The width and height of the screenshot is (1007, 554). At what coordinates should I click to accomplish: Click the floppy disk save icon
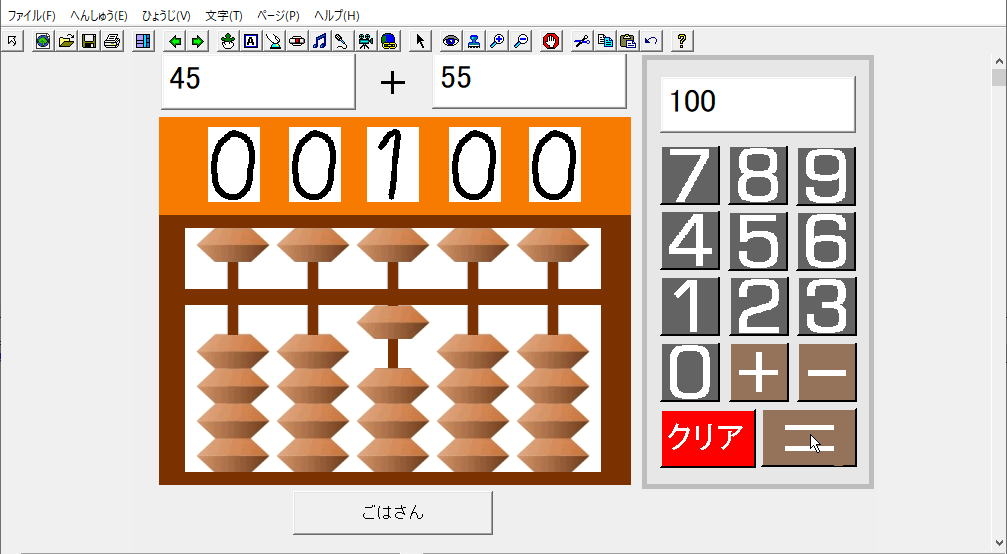89,41
